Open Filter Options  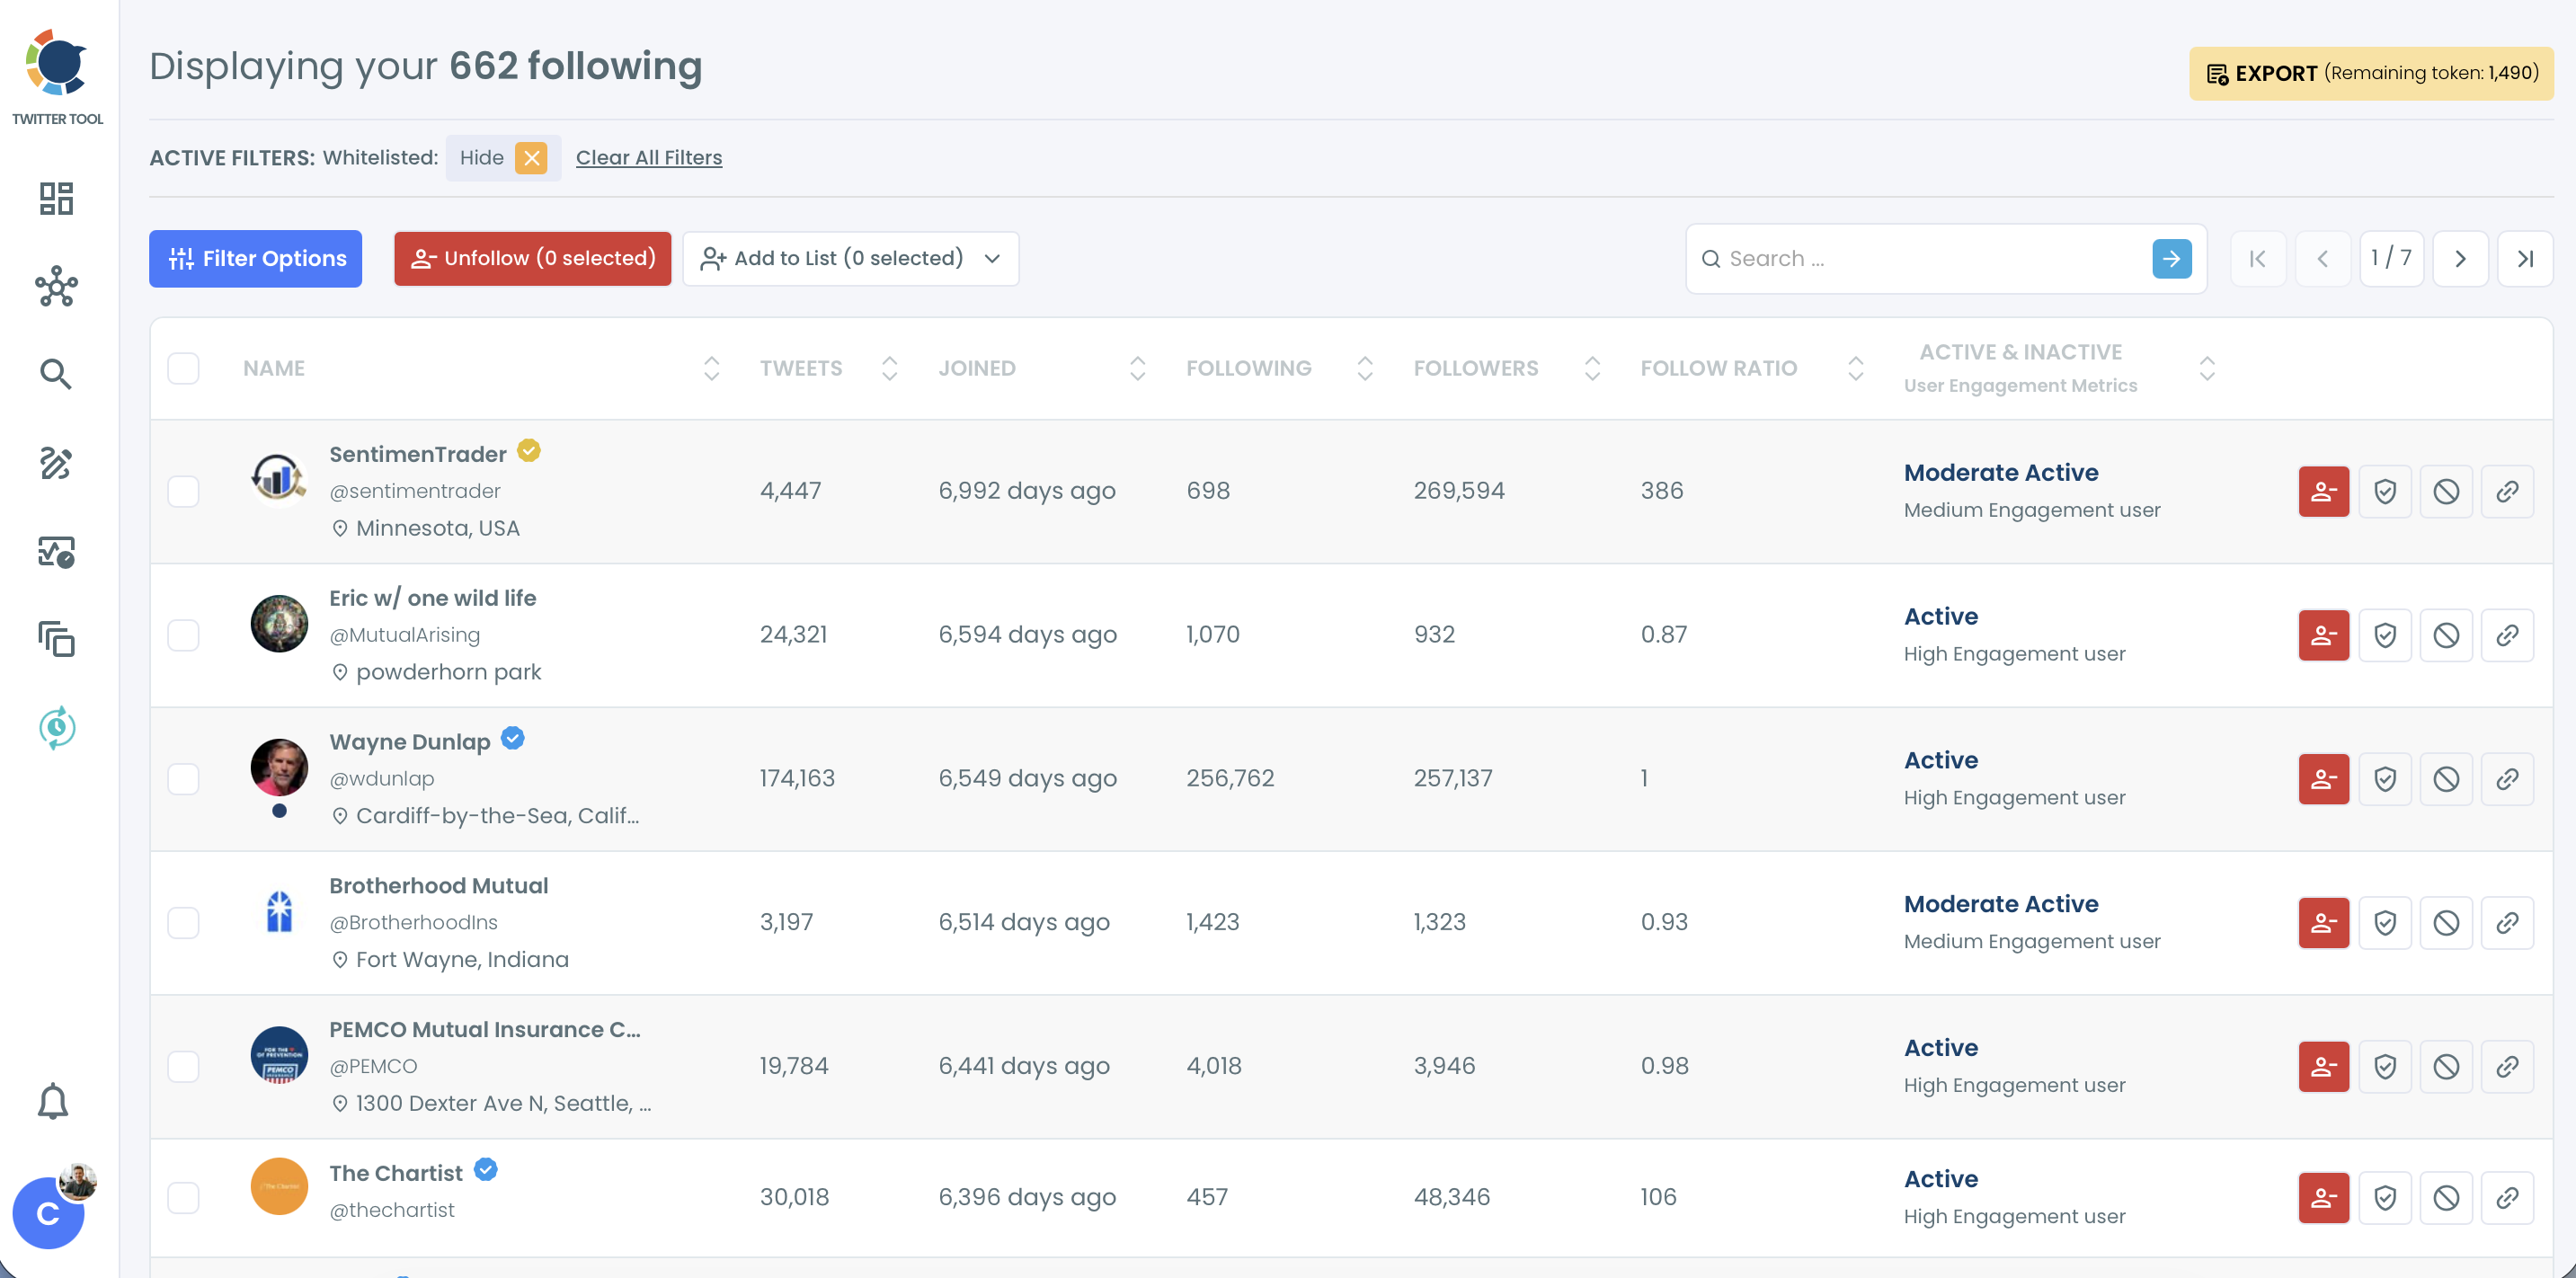(x=255, y=258)
